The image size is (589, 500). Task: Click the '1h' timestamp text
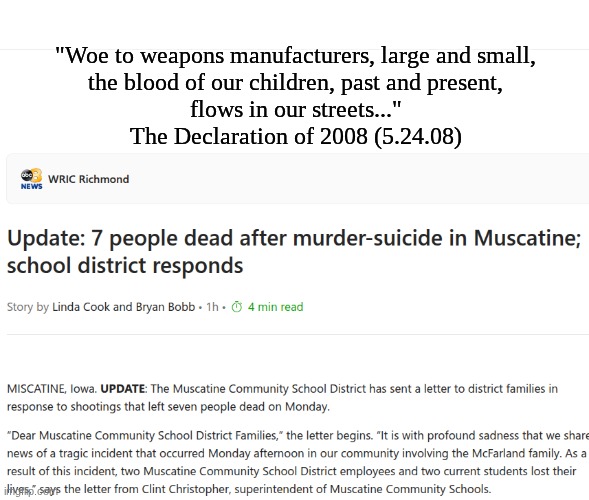coord(212,307)
